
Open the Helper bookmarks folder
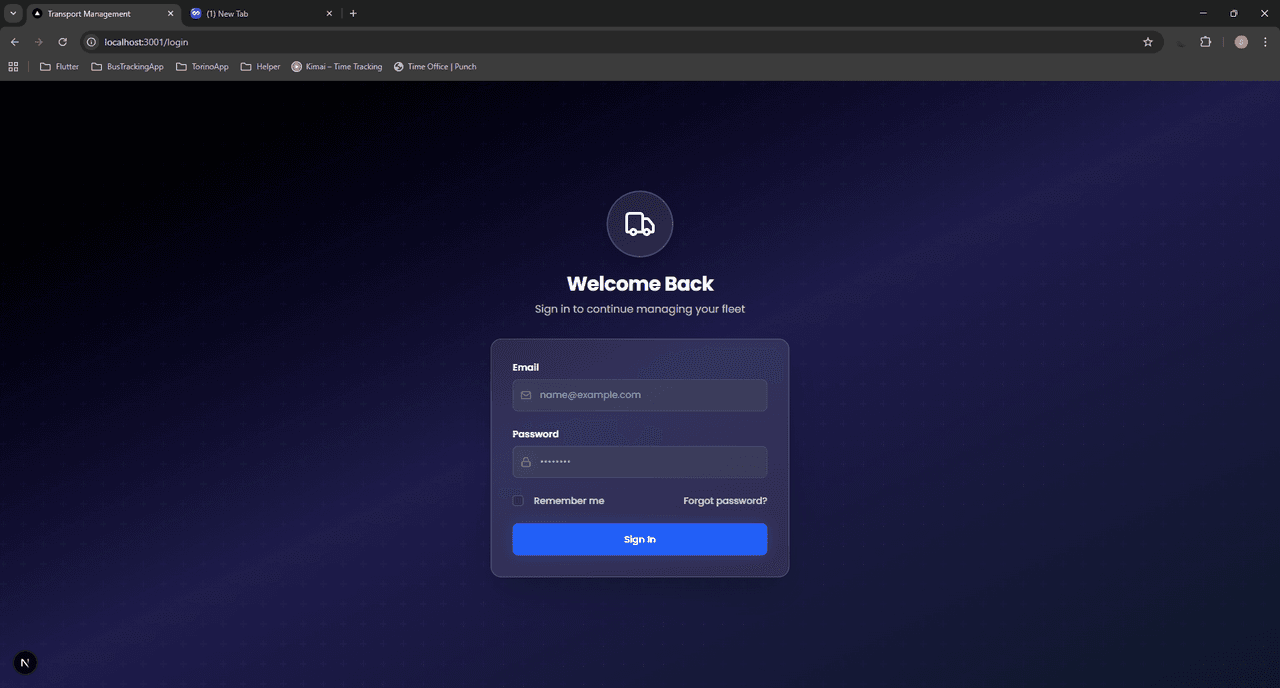coord(260,67)
